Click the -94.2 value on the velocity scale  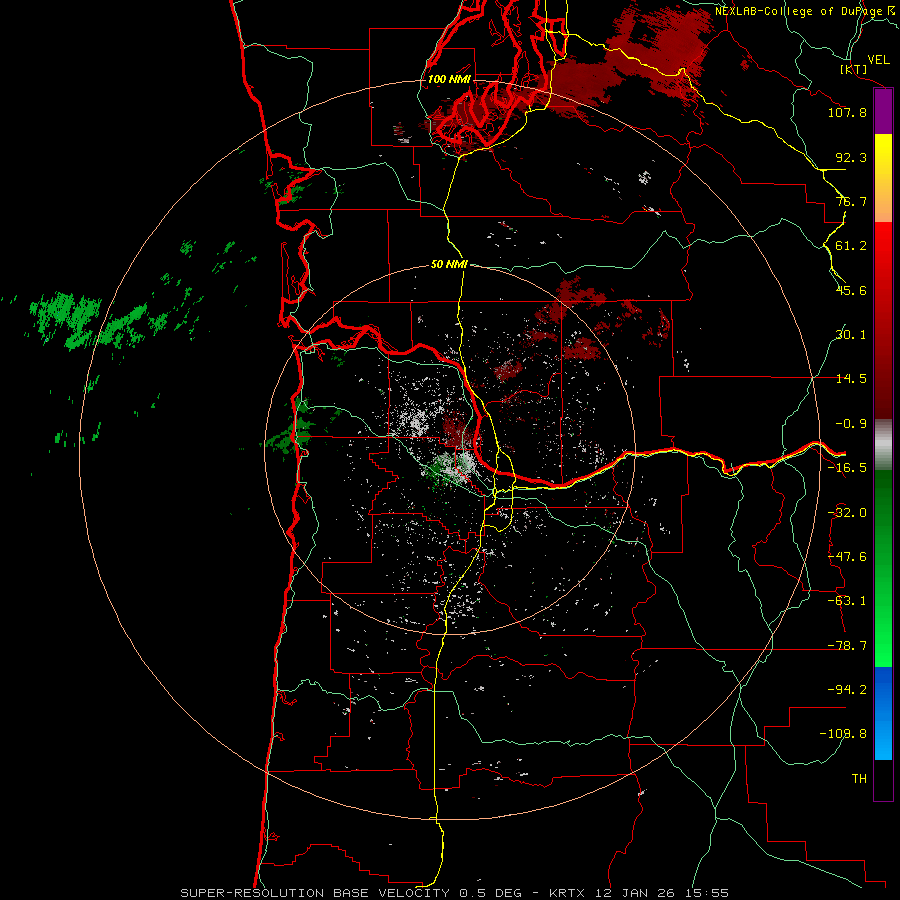tap(847, 689)
